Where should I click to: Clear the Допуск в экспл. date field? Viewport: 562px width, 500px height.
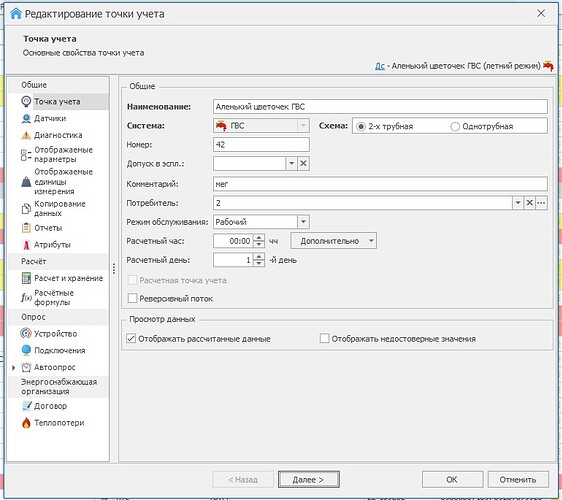pyautogui.click(x=303, y=163)
